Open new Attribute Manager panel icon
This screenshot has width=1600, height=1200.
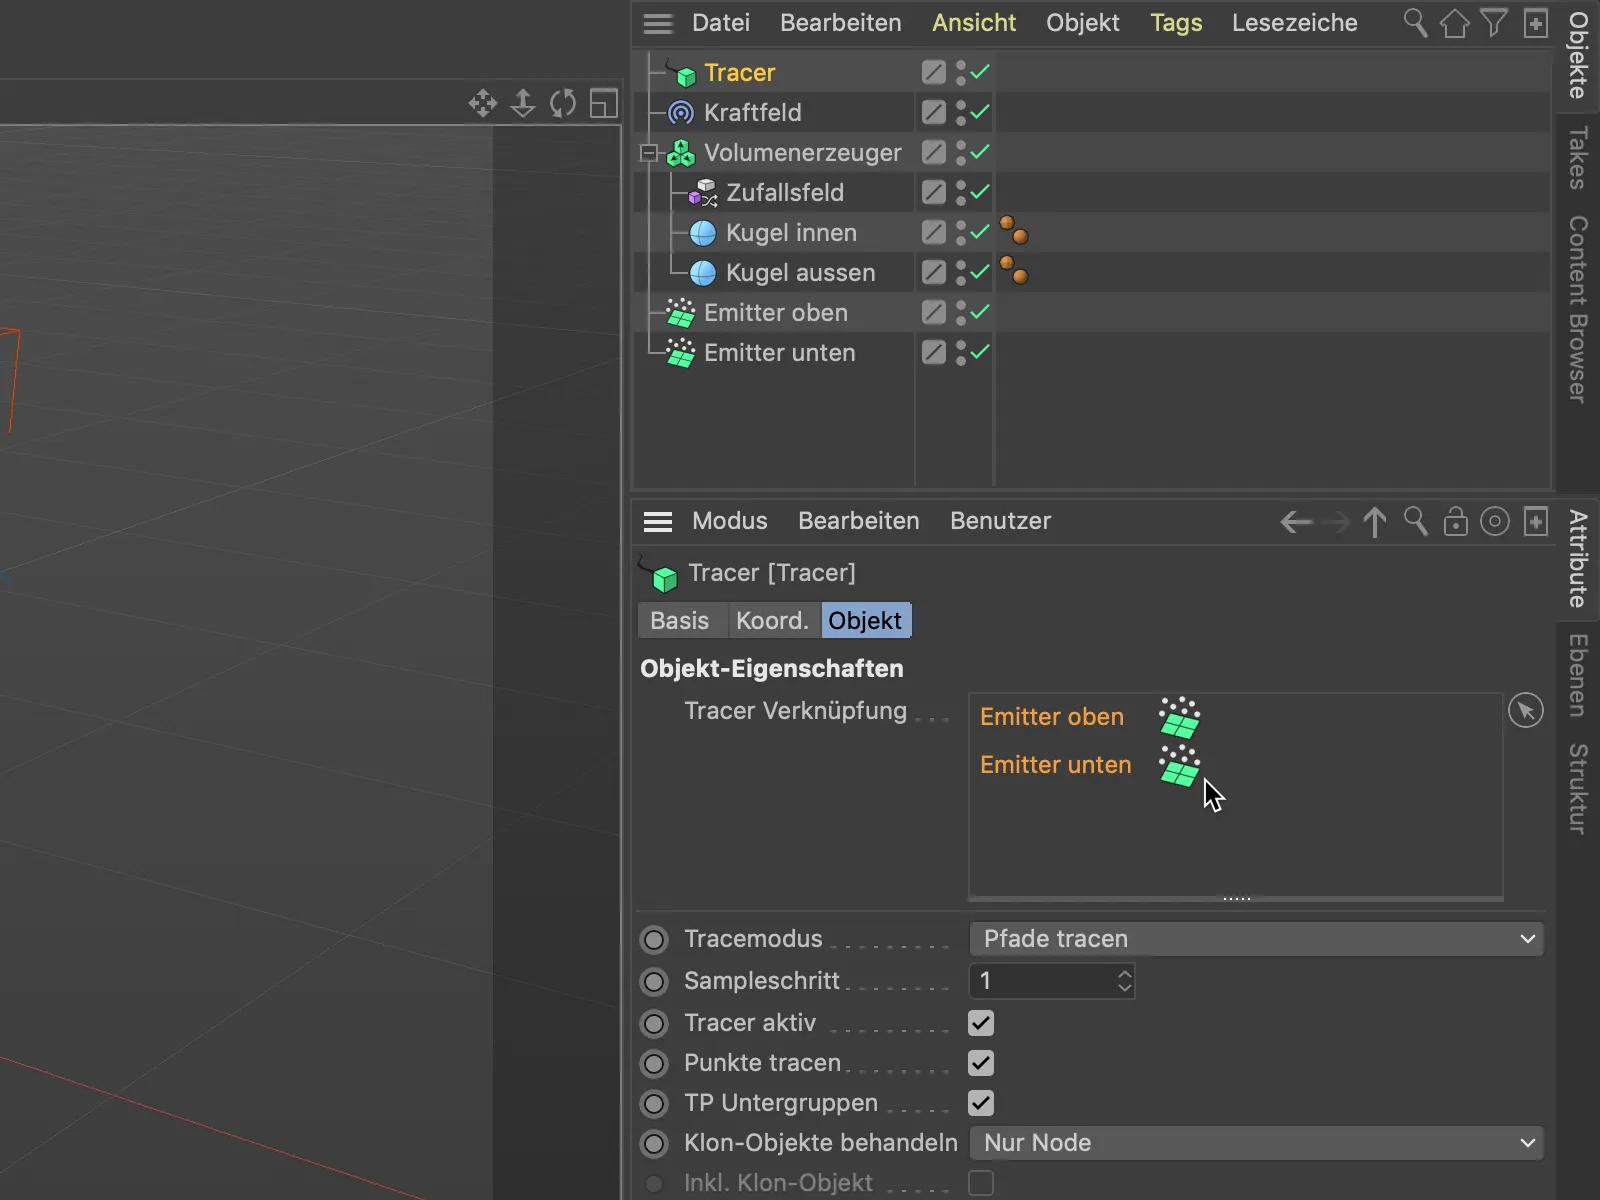[1536, 521]
